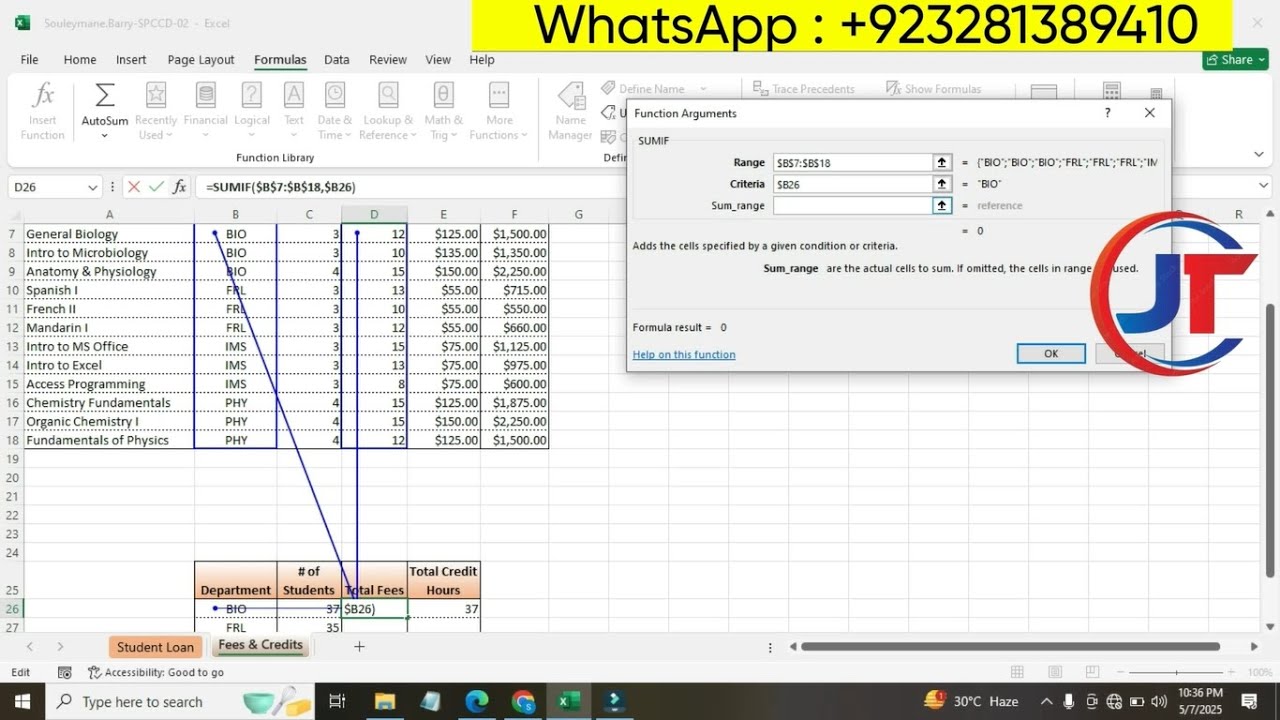This screenshot has width=1280, height=720.
Task: Expand the Name Box dropdown
Action: tap(92, 187)
